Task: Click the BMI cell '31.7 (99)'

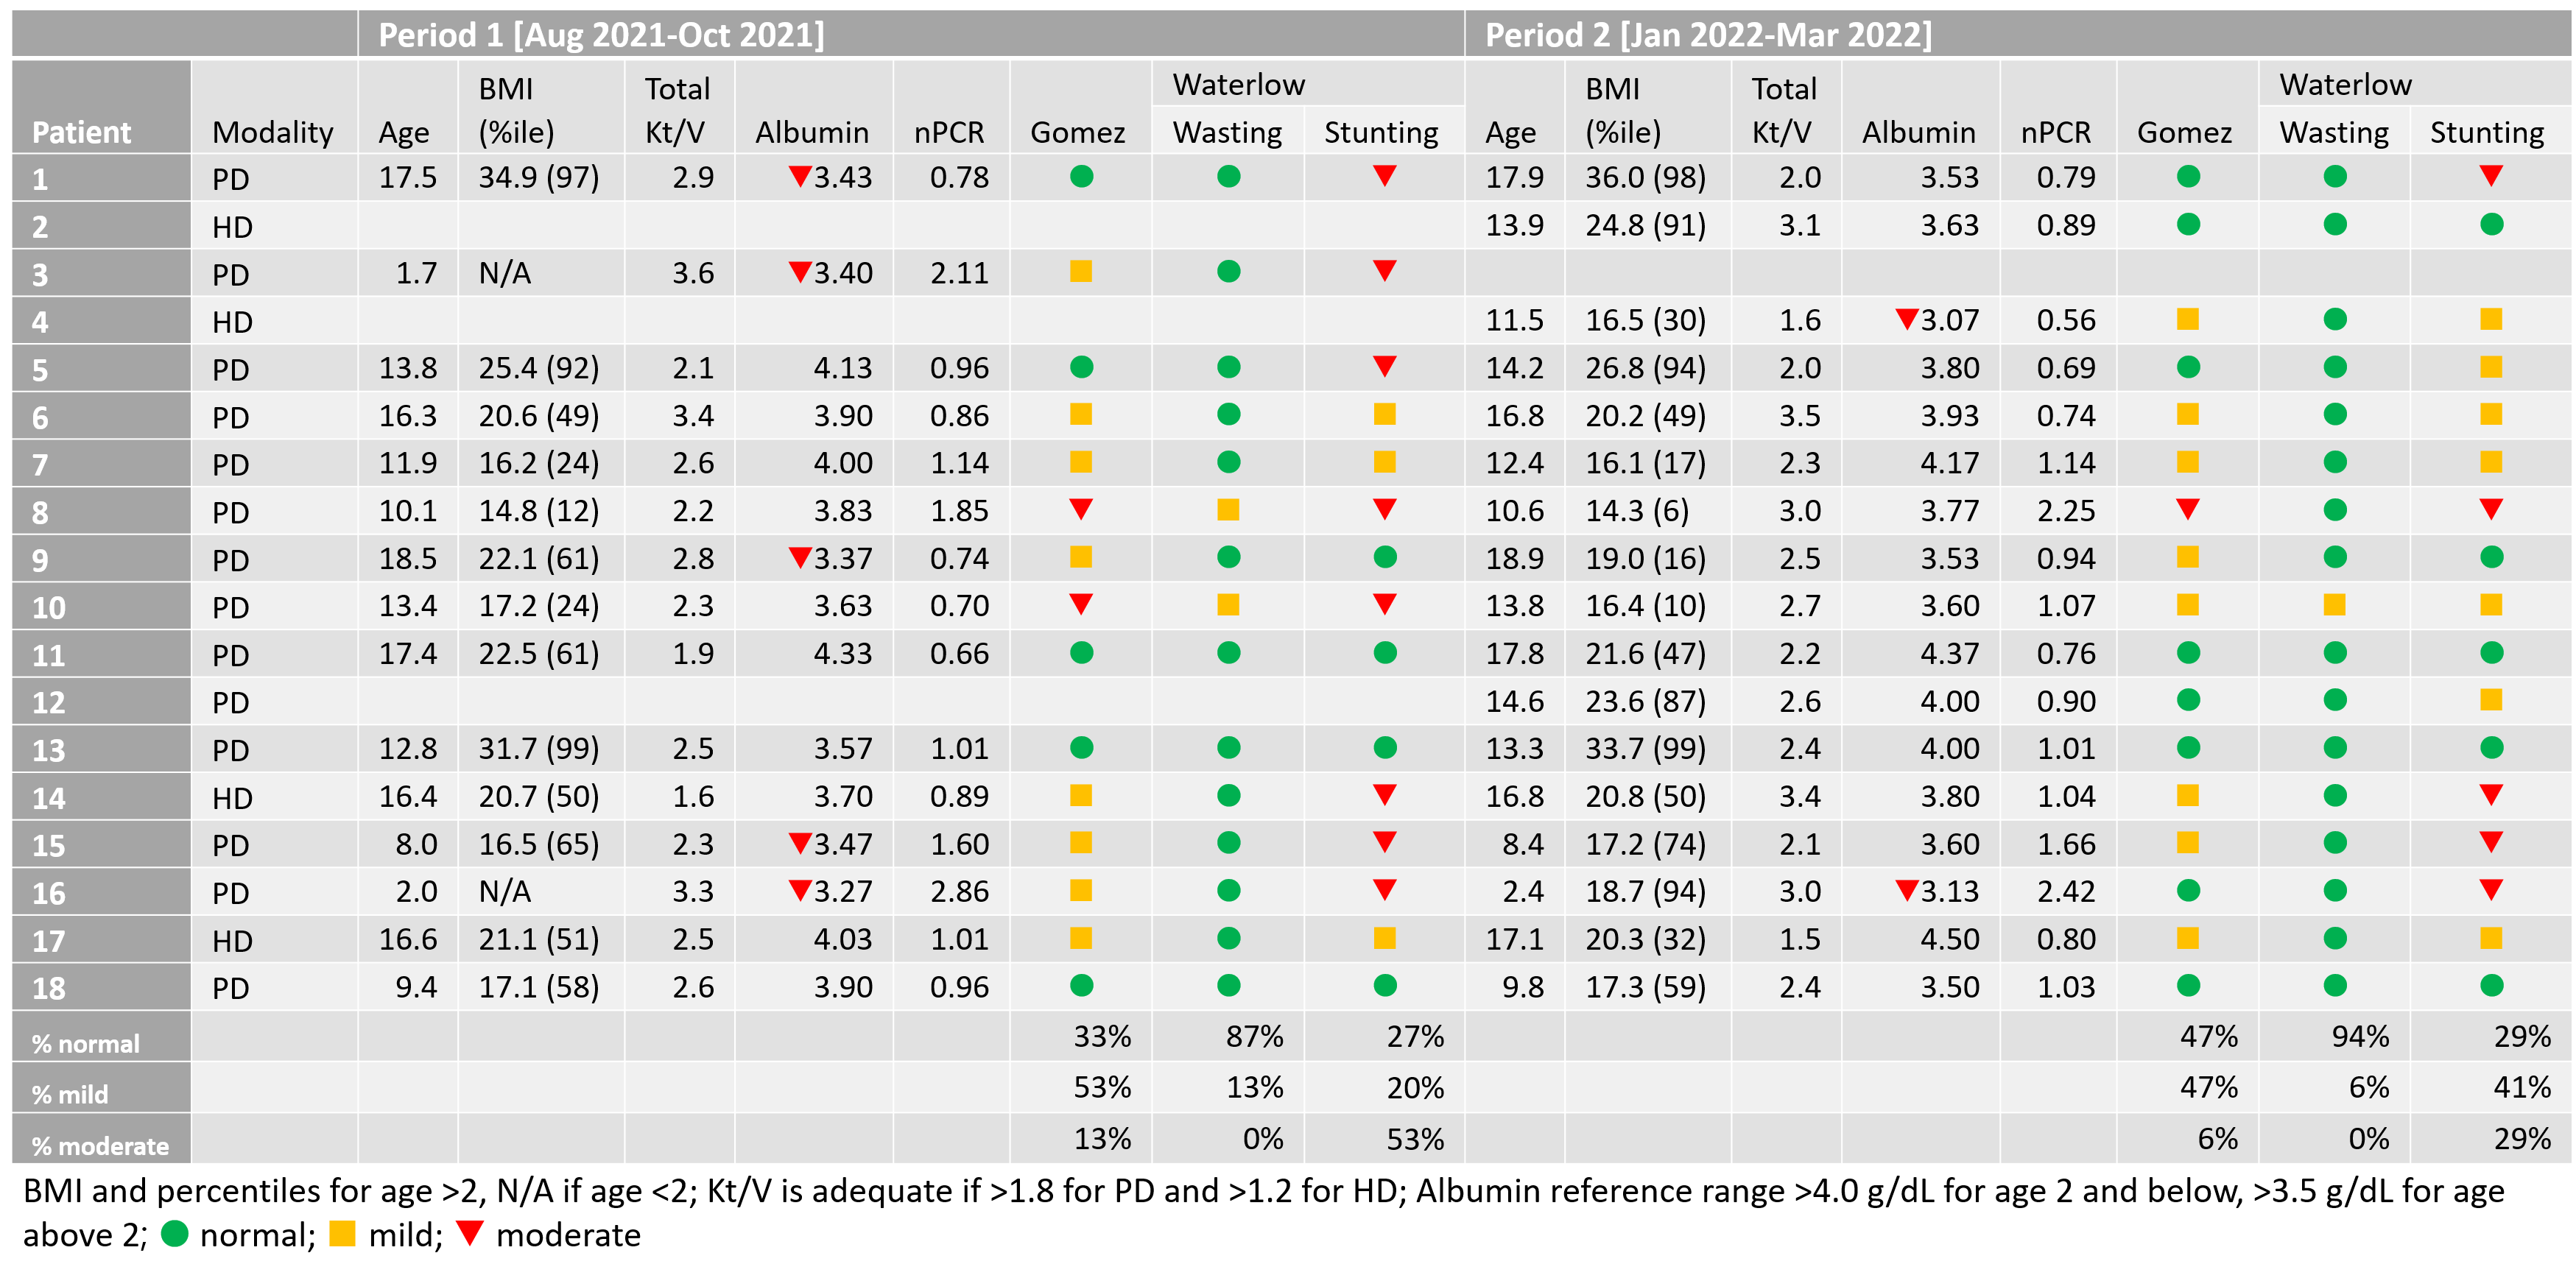Action: pos(538,748)
